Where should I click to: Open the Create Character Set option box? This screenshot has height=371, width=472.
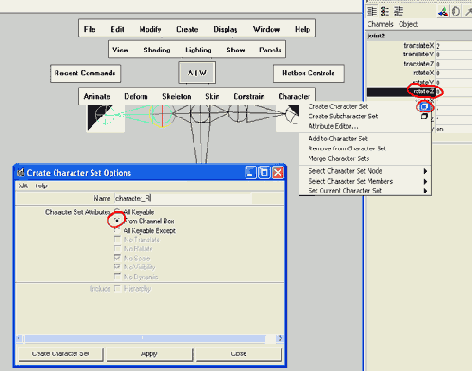(424, 107)
